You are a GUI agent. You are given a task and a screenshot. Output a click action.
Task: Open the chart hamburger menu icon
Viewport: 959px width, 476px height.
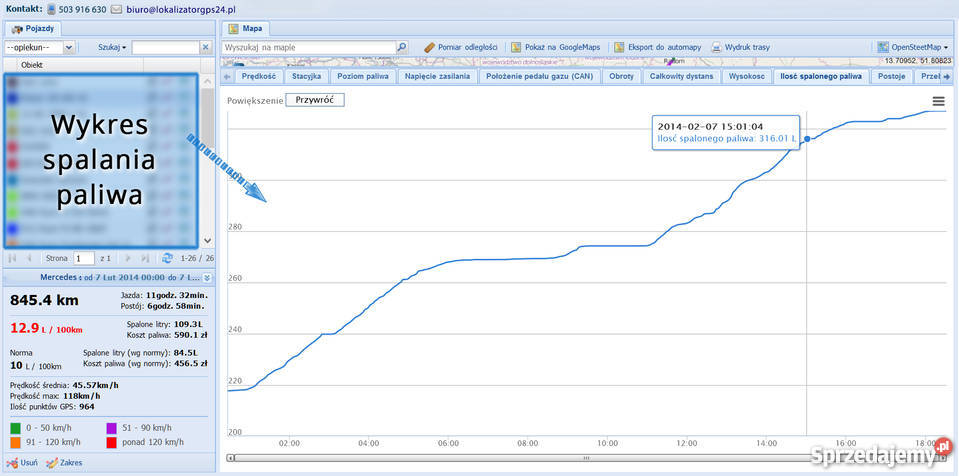[x=938, y=102]
